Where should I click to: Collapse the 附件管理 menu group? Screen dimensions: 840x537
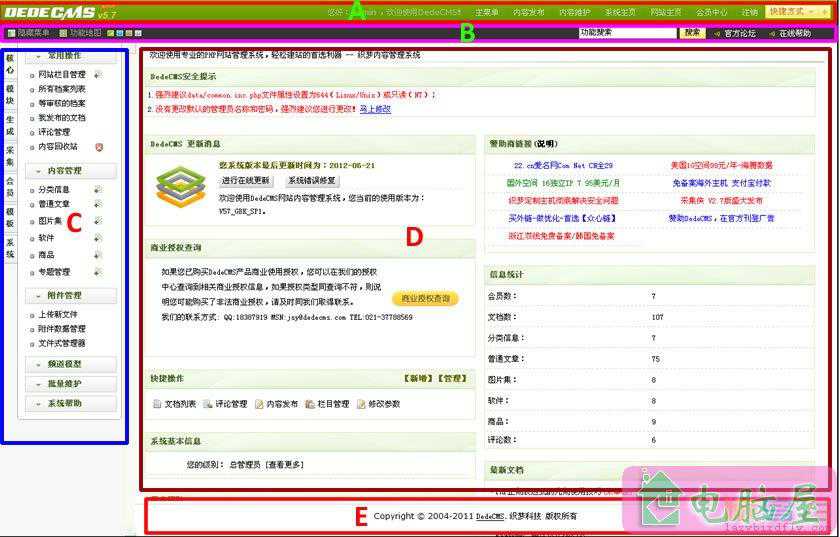[x=71, y=295]
